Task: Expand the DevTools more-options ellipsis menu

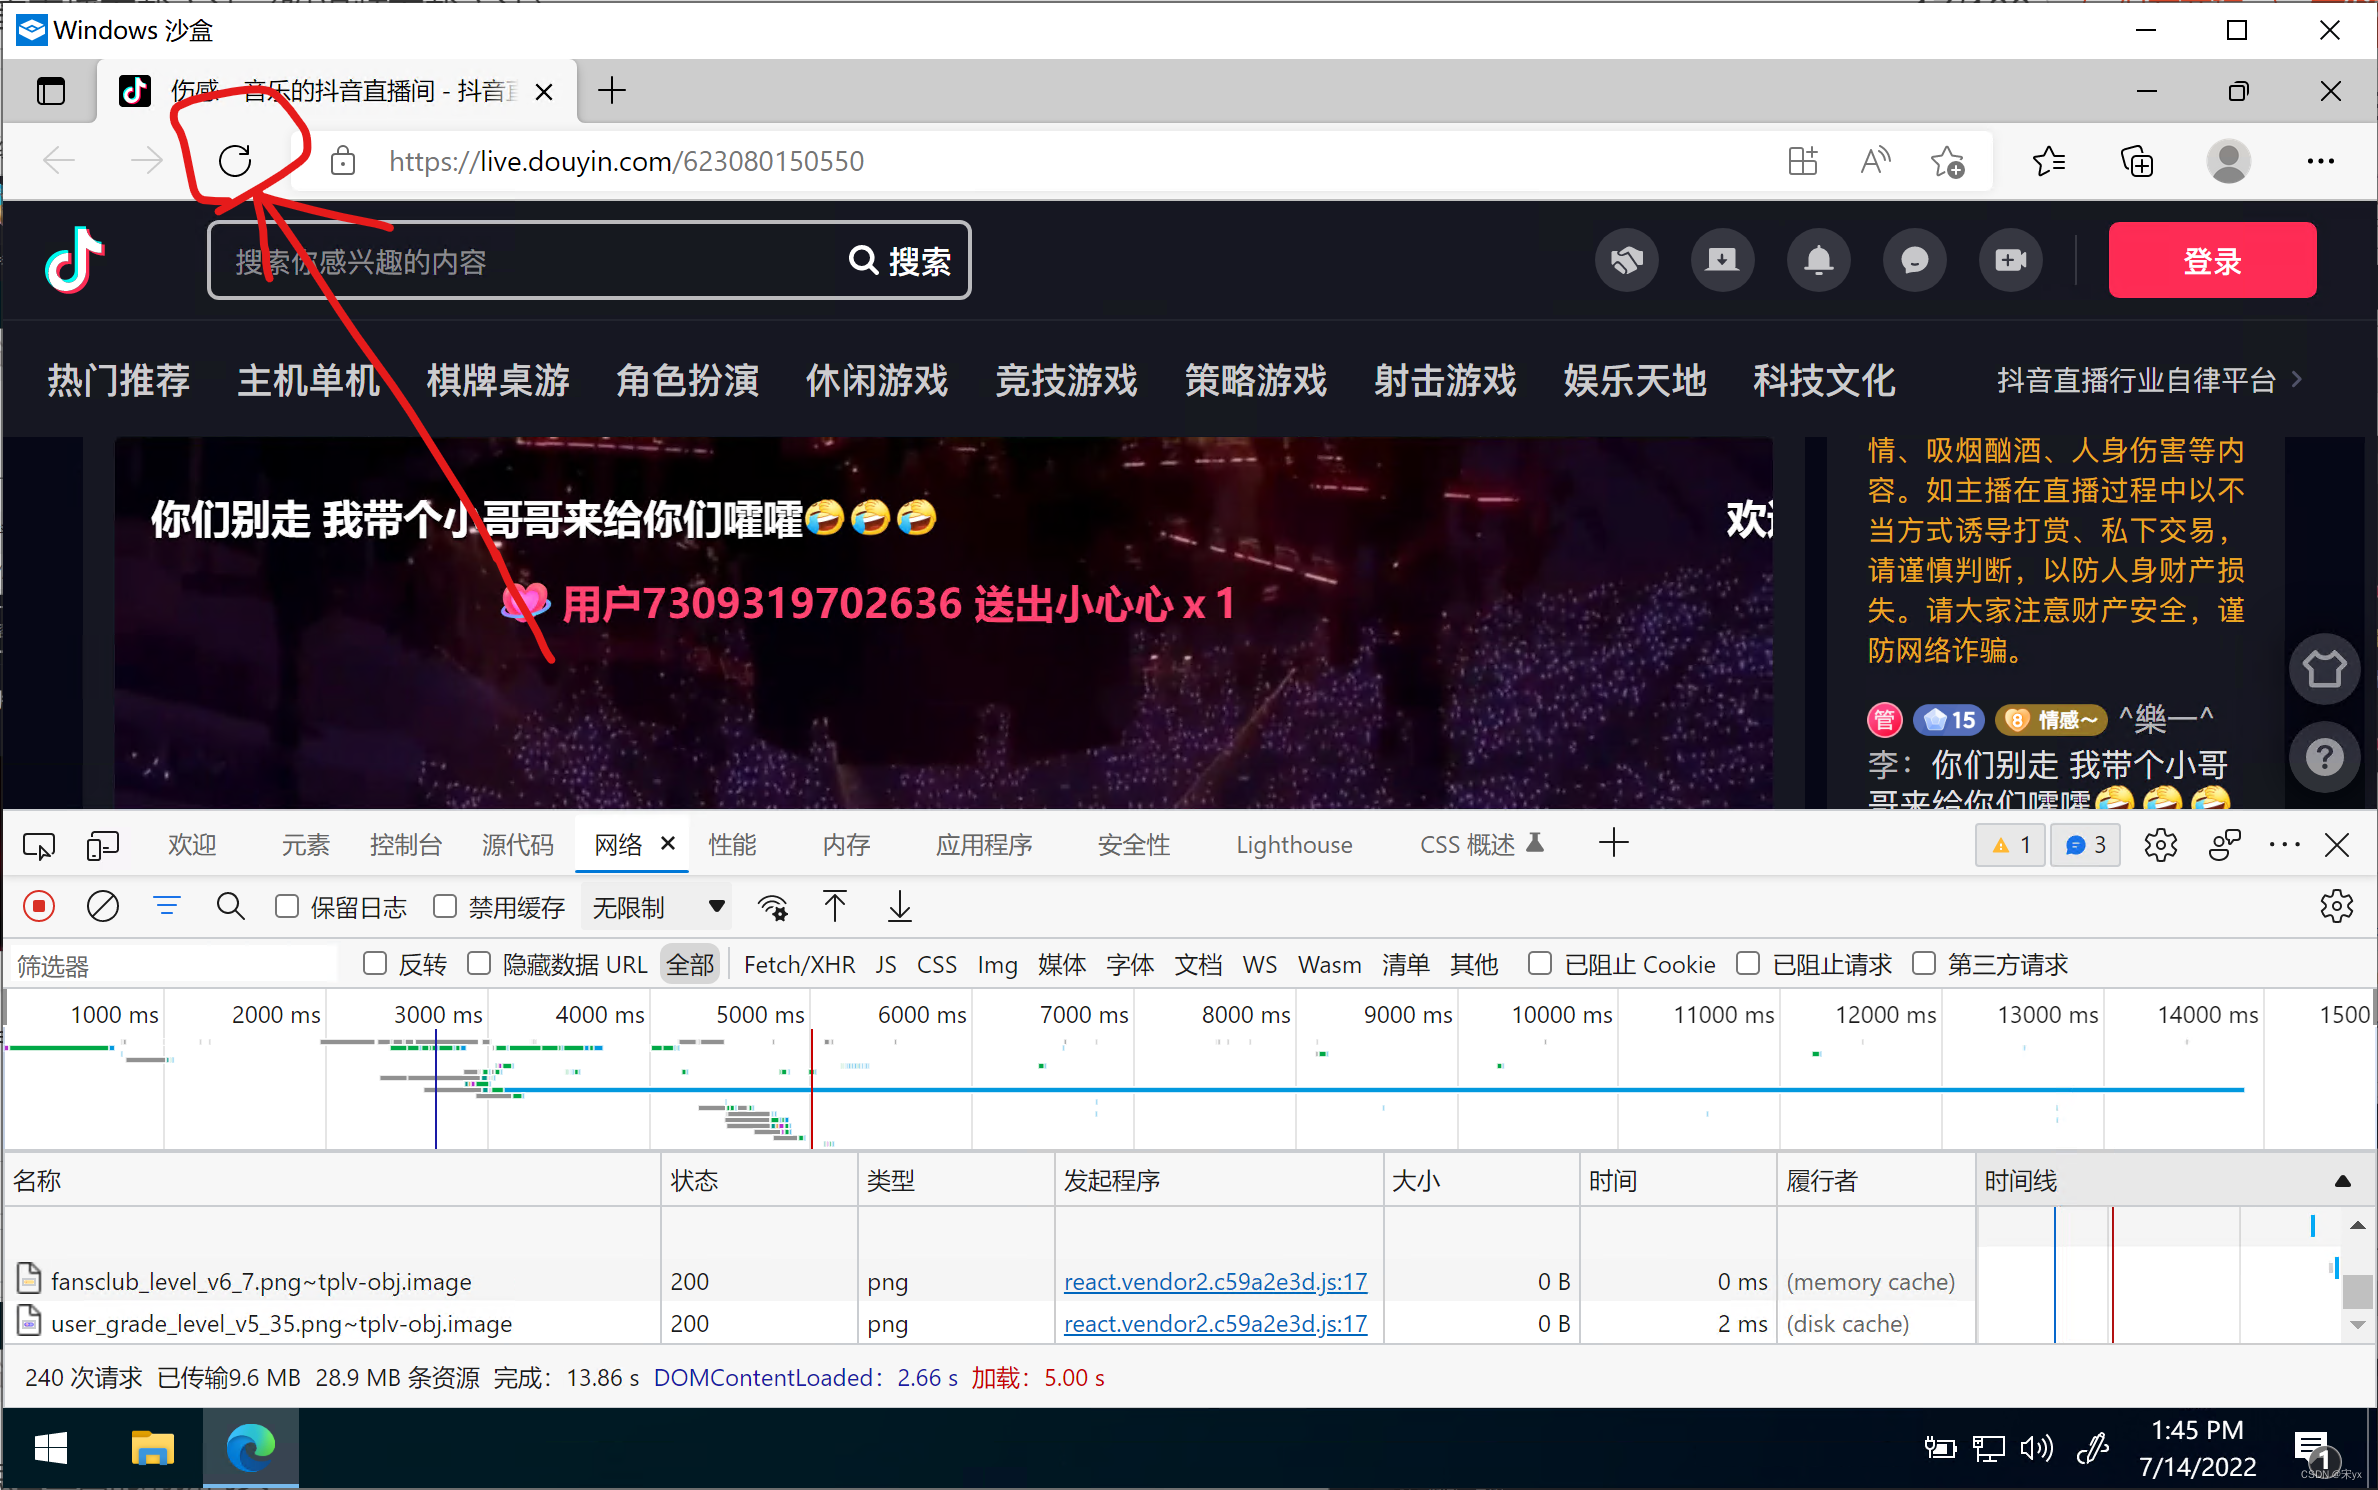Action: (2284, 846)
